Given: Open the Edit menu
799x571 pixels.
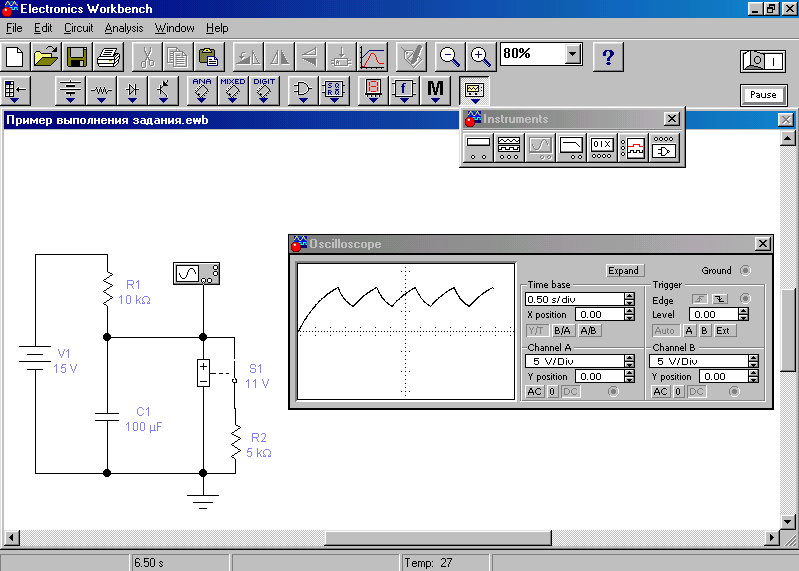Looking at the screenshot, I should click(x=43, y=28).
